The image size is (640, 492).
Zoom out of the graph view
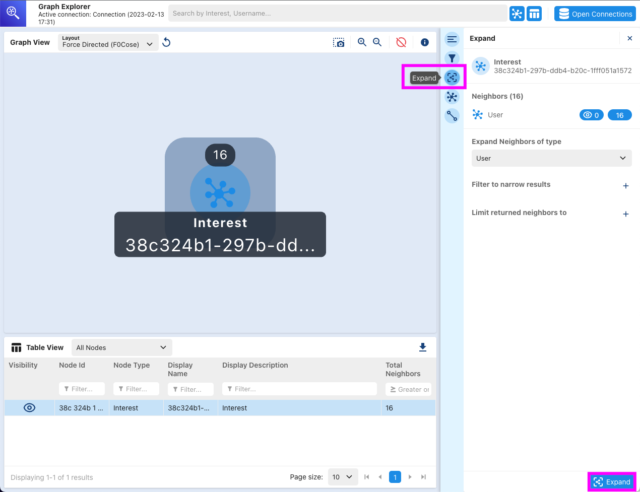click(x=377, y=43)
